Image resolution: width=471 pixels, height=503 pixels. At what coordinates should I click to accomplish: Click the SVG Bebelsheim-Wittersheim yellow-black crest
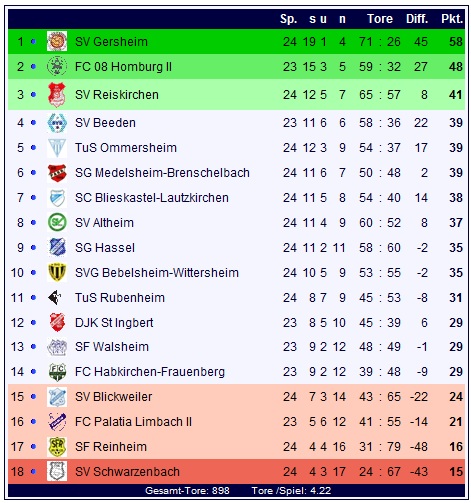(x=57, y=272)
